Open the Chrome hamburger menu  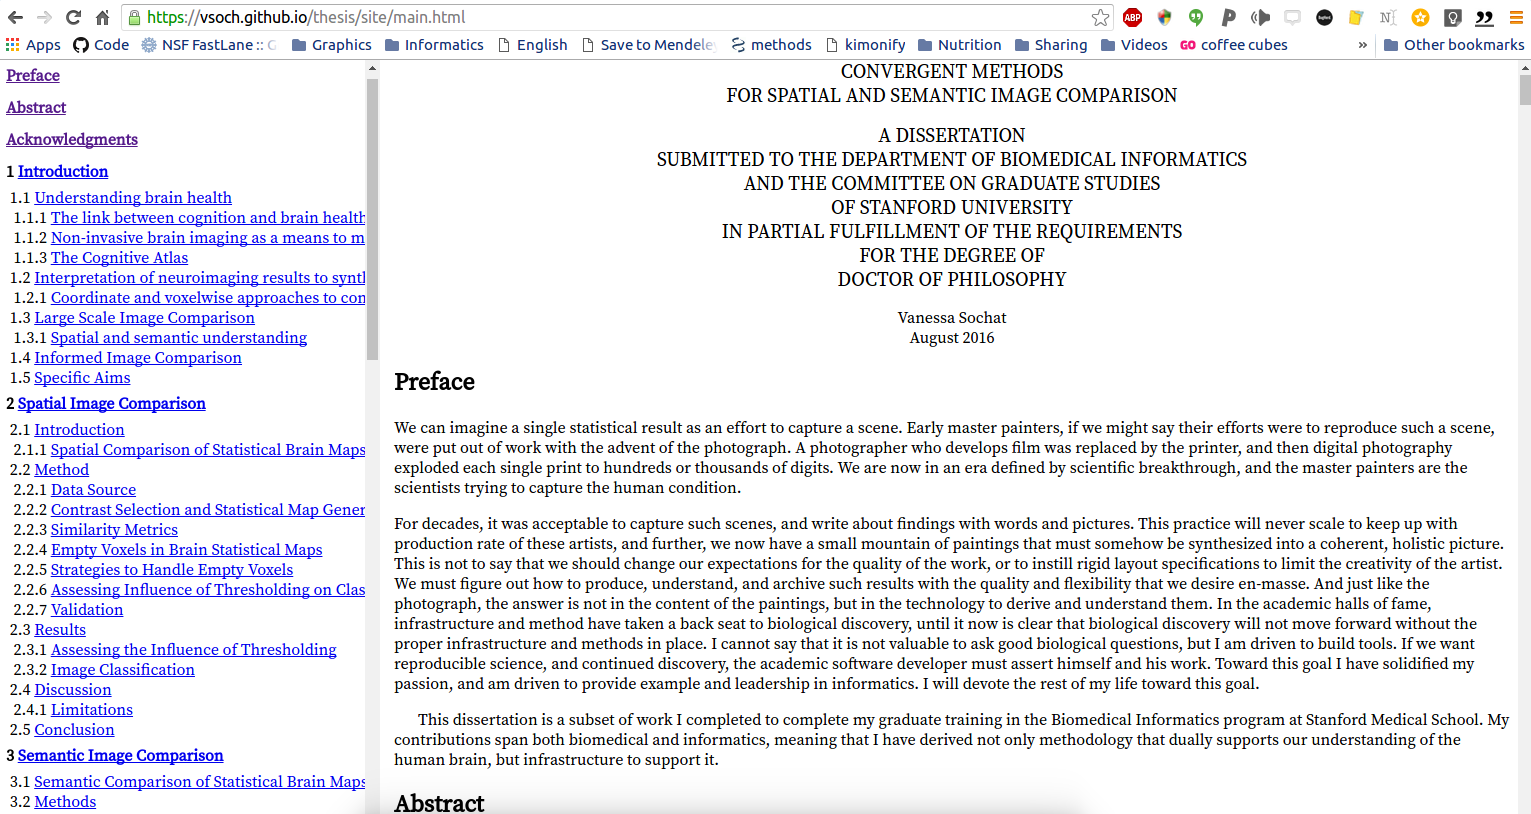(x=1516, y=17)
